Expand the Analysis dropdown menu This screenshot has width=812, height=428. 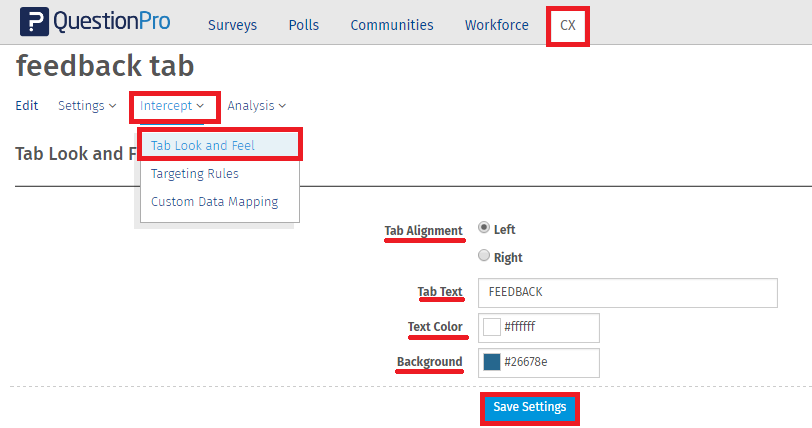[256, 106]
